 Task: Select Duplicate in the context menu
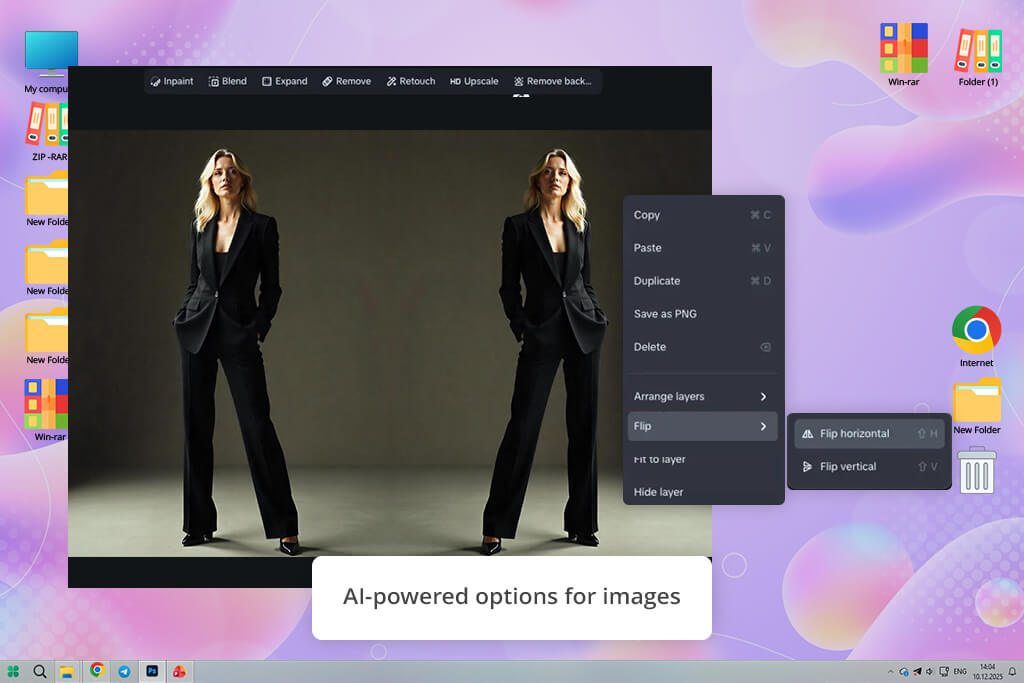657,281
